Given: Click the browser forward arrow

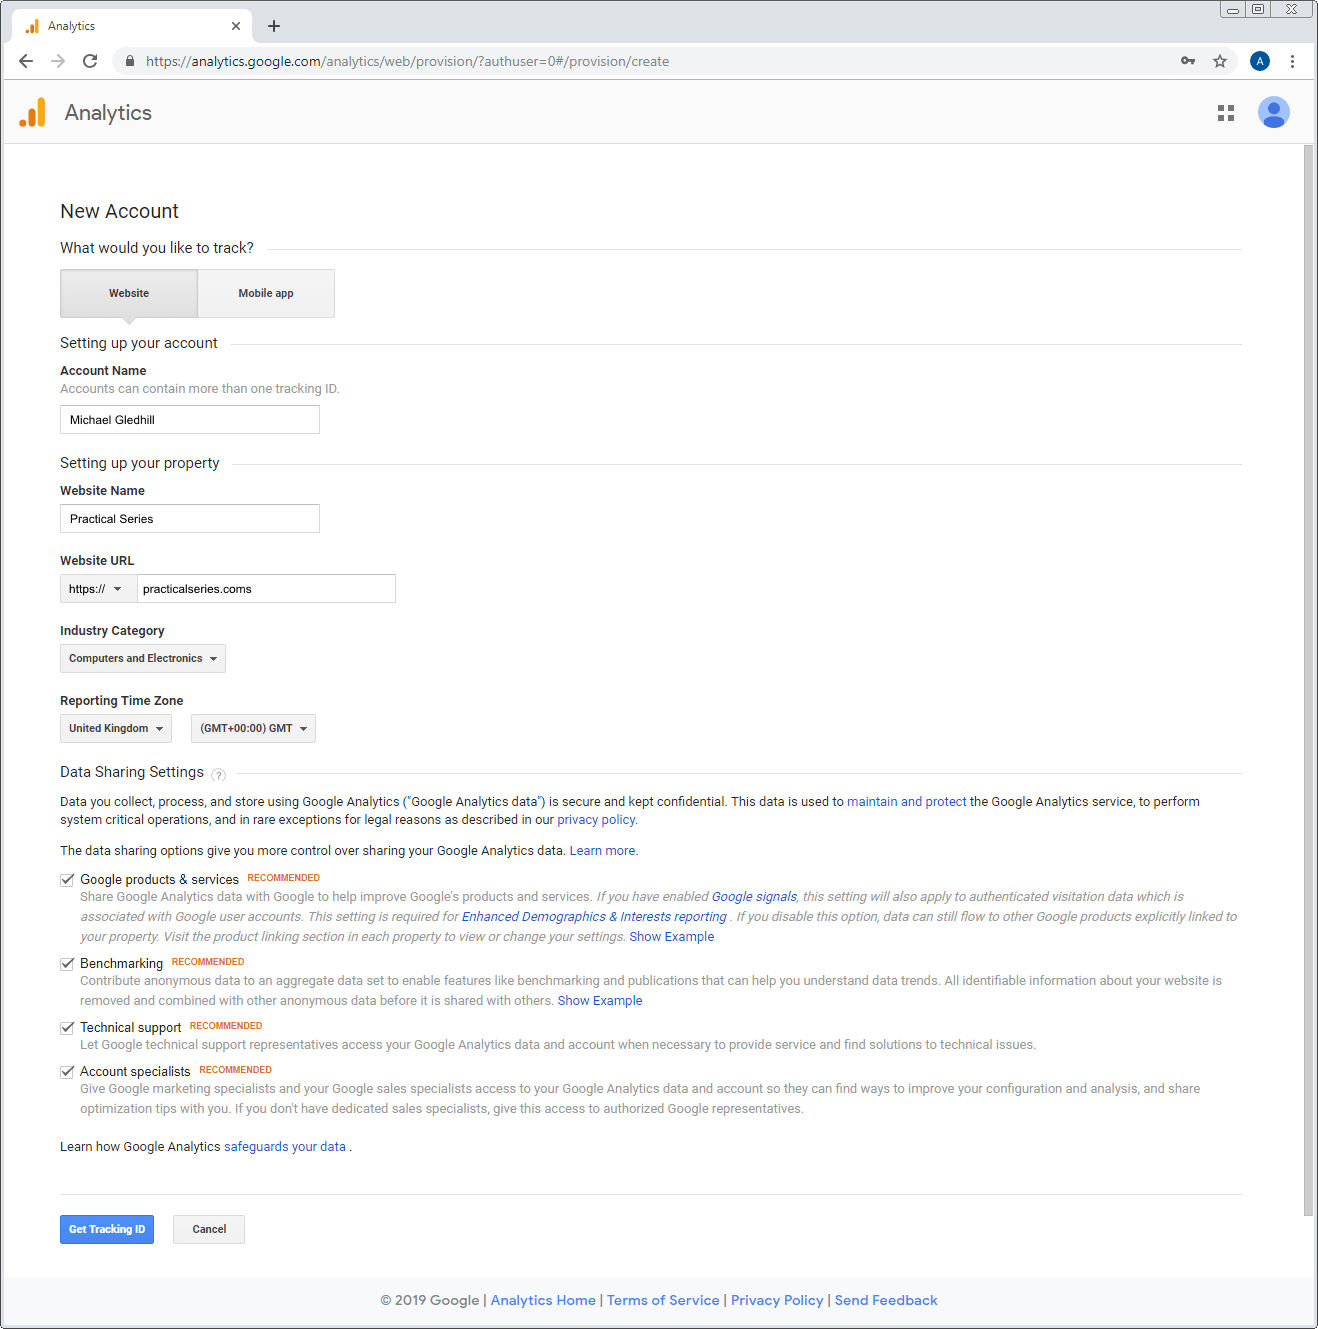Looking at the screenshot, I should 58,61.
